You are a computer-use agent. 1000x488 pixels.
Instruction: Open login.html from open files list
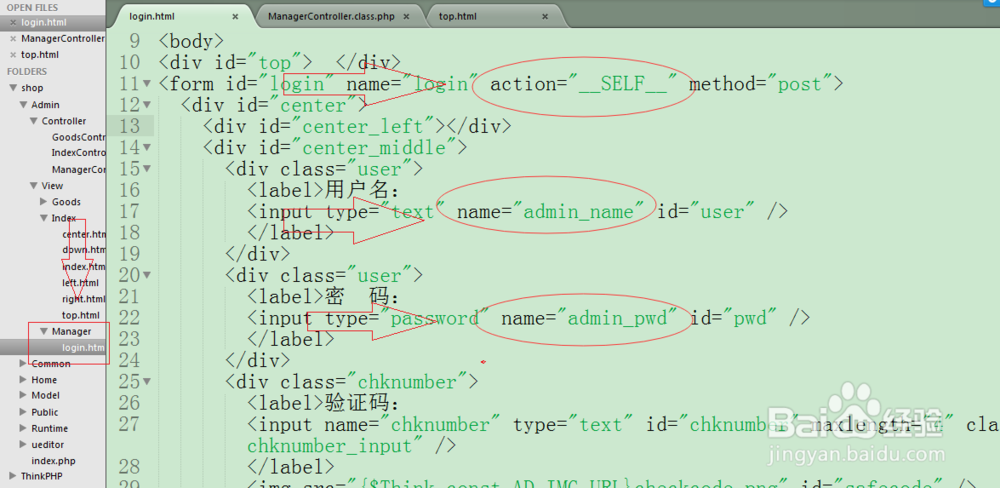click(x=43, y=23)
